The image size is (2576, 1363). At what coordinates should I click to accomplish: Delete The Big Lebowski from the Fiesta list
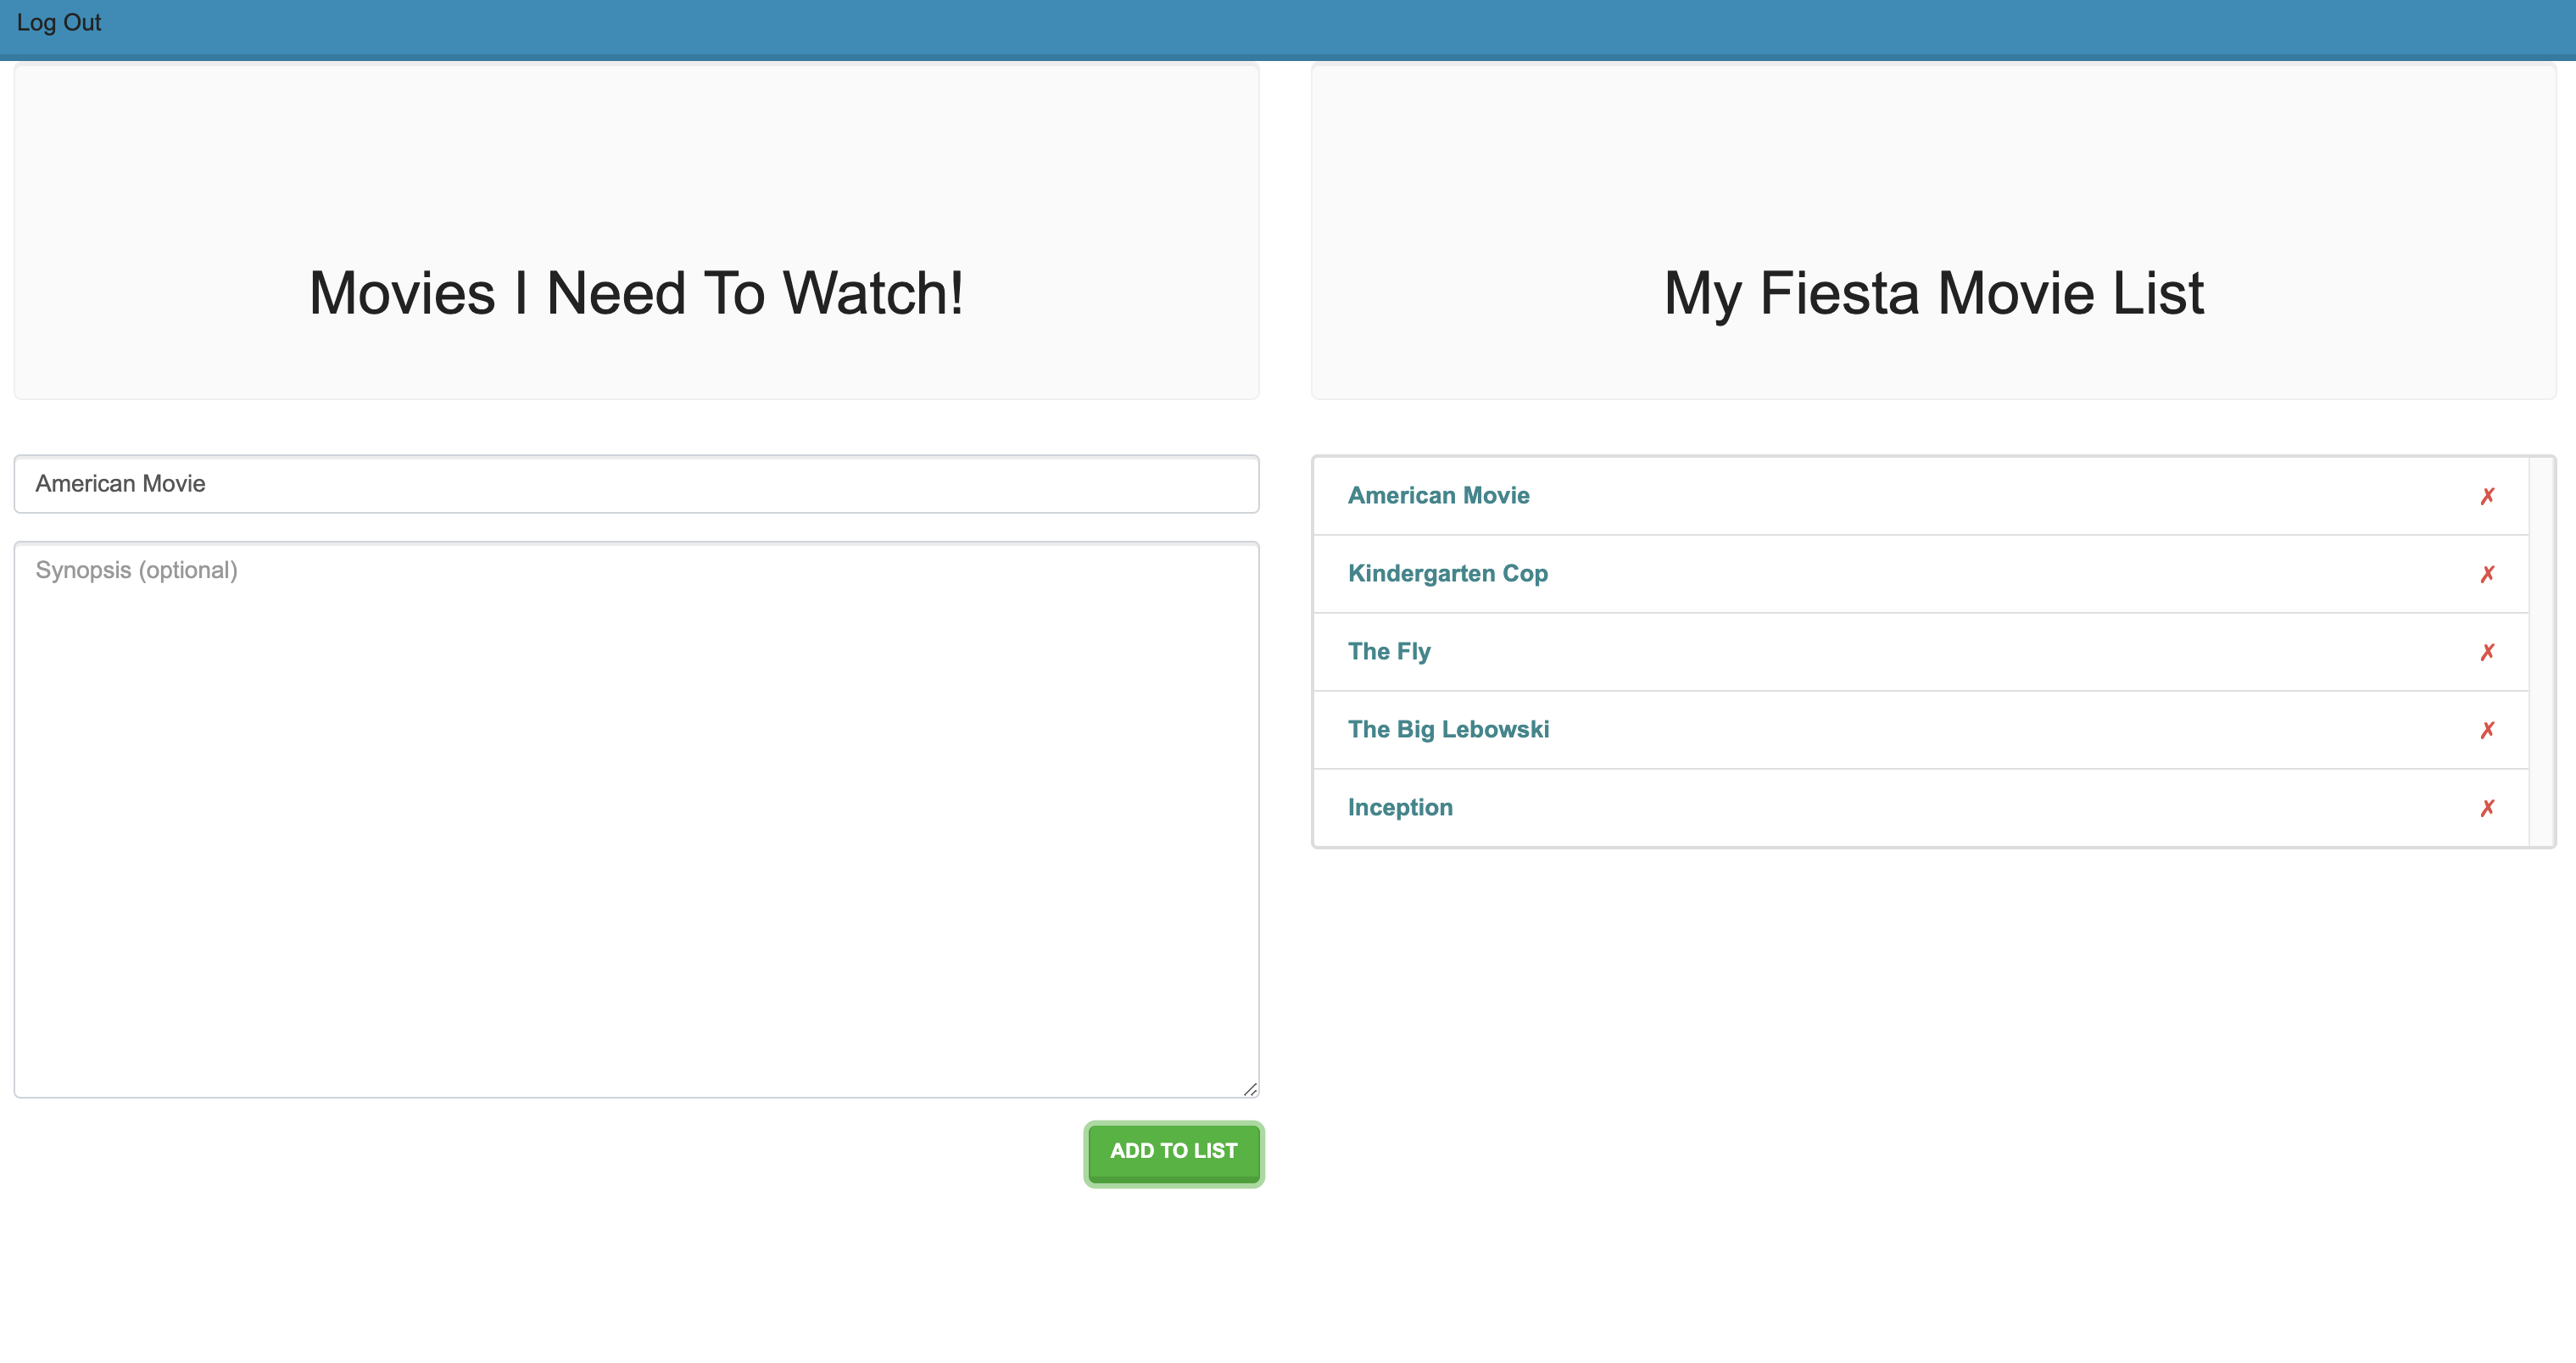tap(2488, 729)
